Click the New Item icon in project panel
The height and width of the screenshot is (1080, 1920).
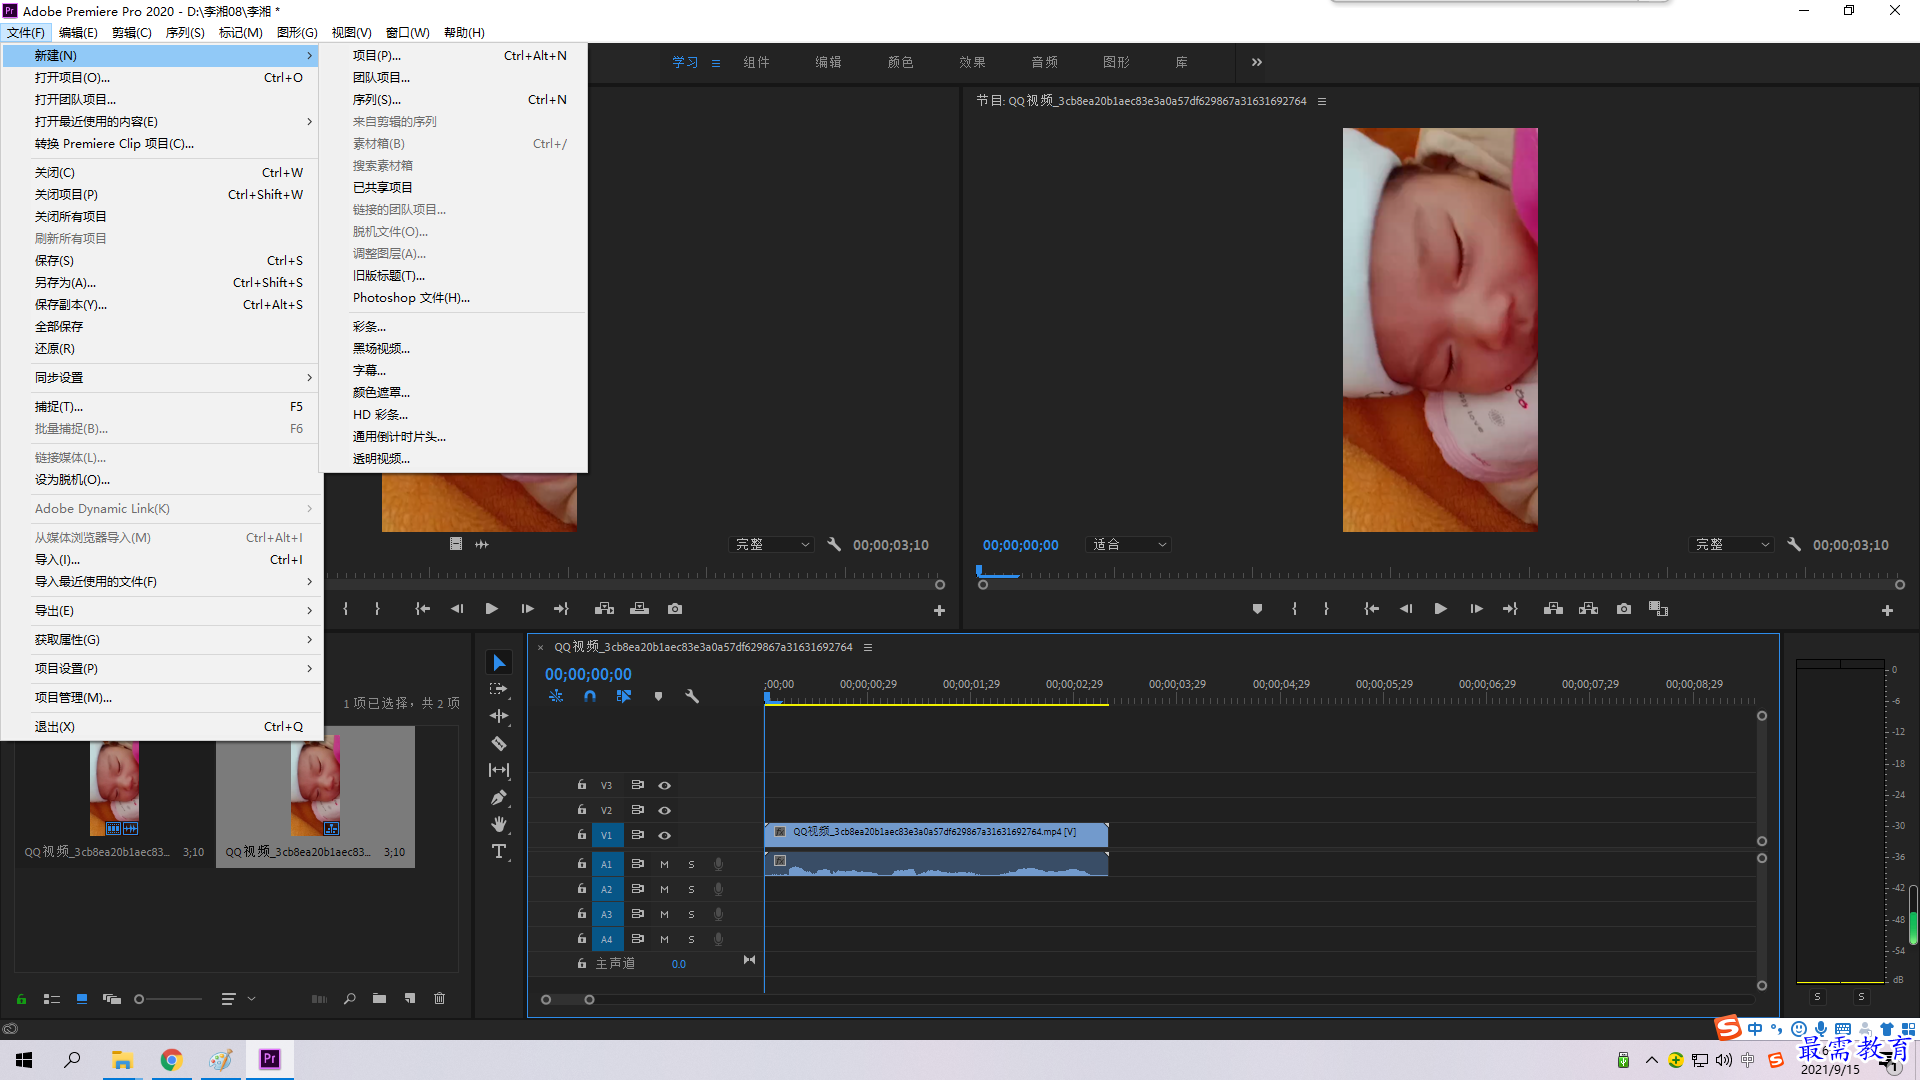coord(409,998)
